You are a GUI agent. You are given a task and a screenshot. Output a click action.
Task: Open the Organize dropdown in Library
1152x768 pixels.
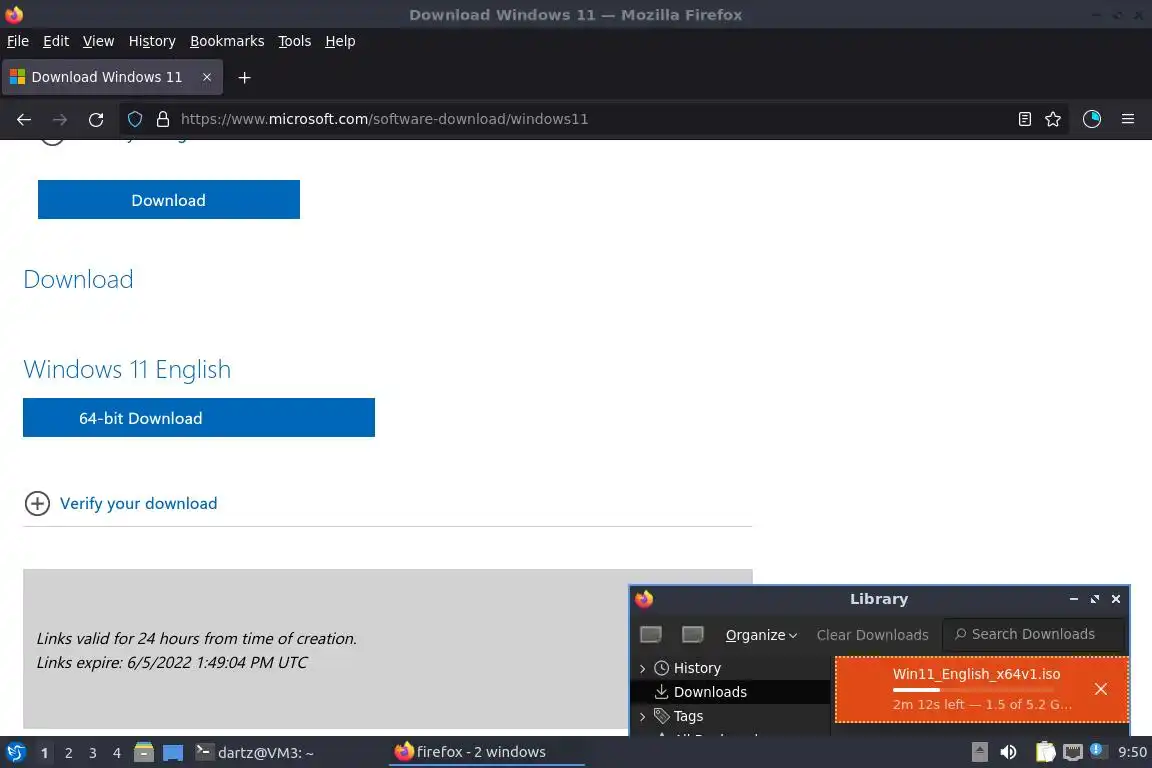[761, 635]
